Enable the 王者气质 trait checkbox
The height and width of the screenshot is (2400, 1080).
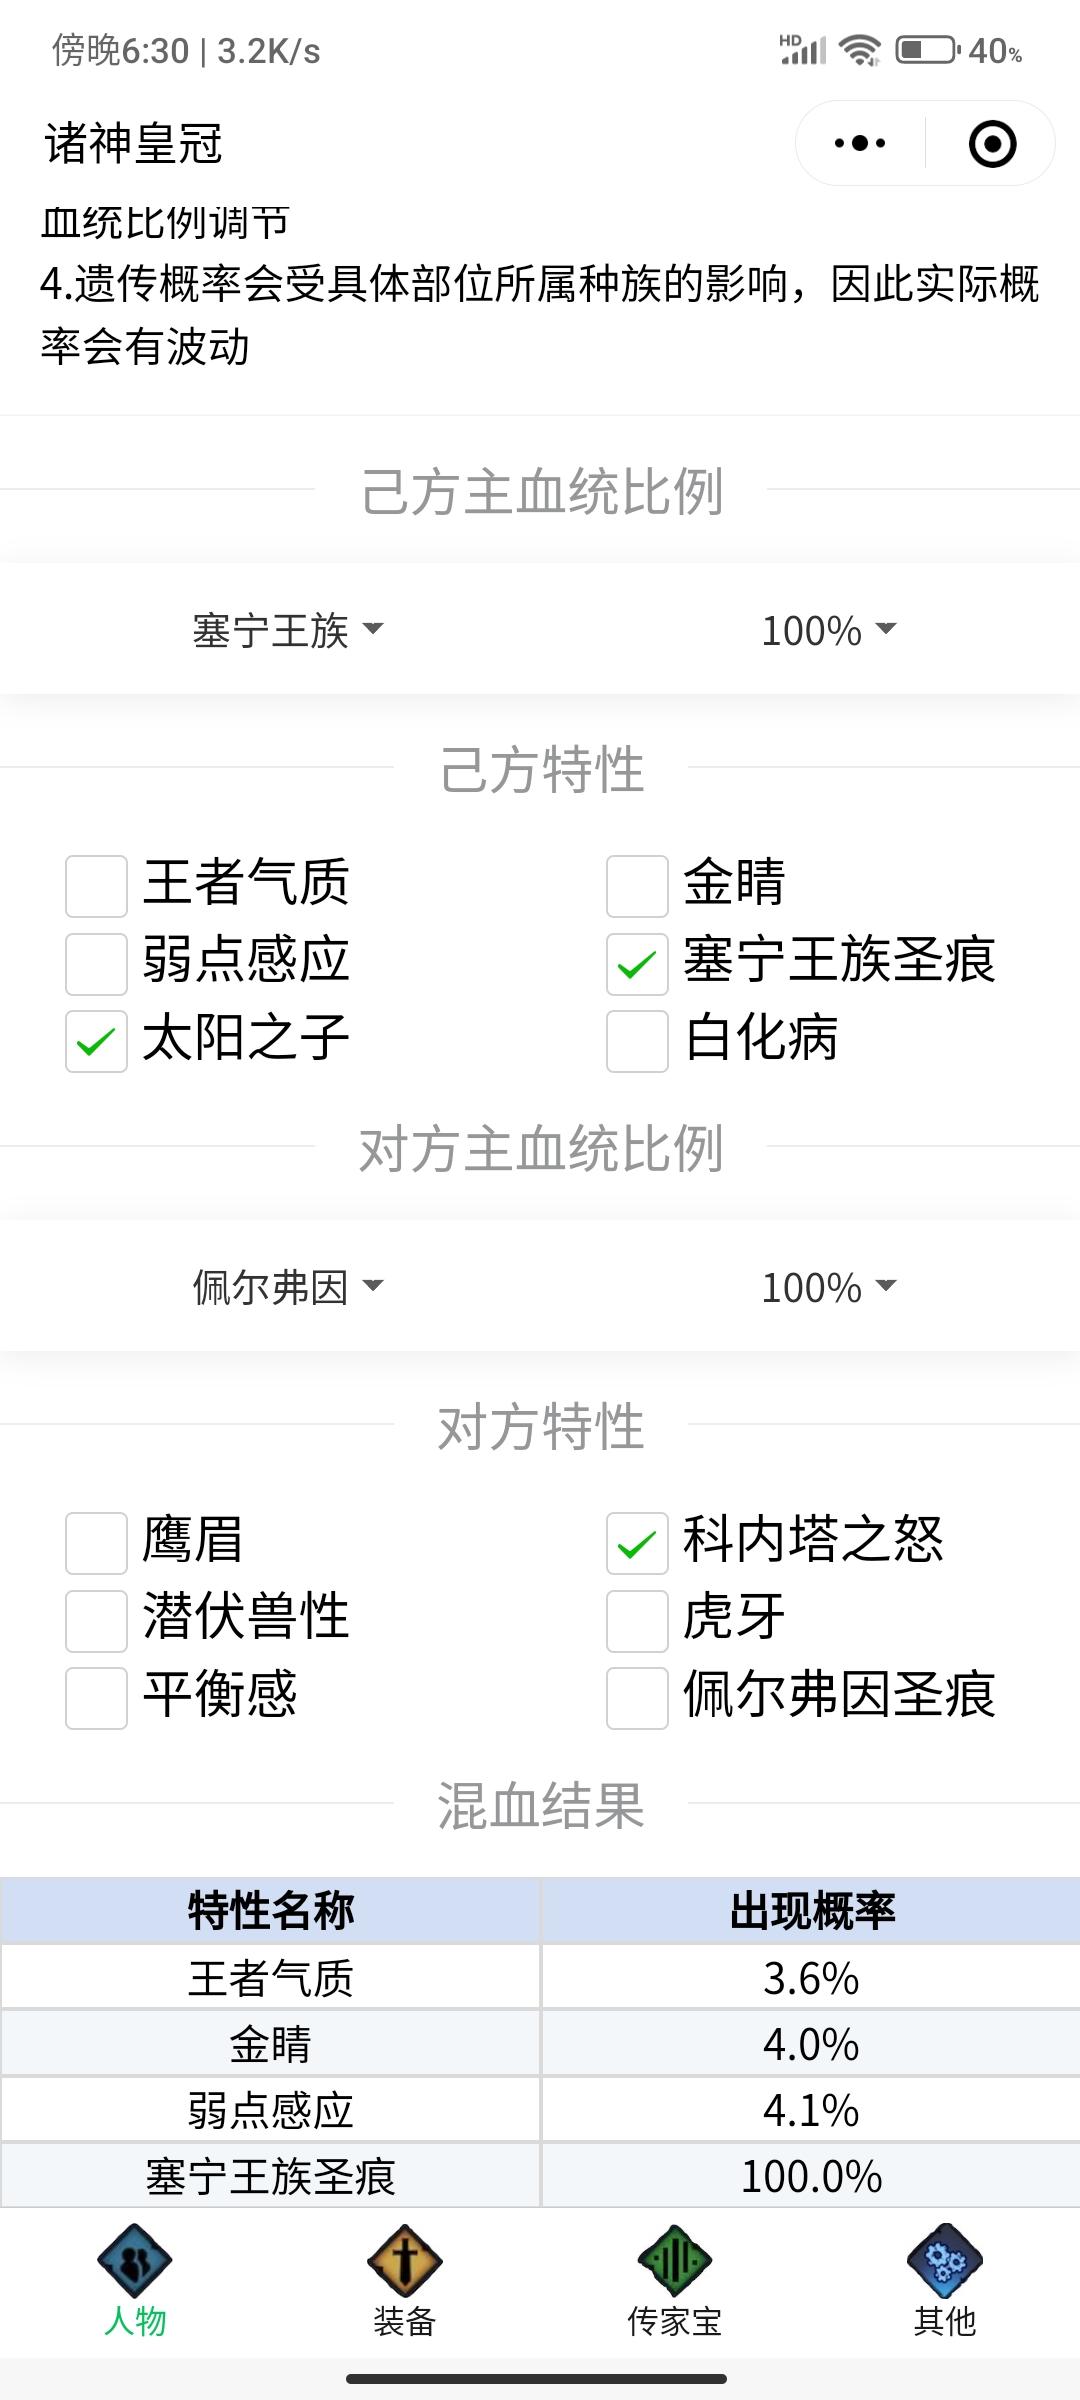(96, 886)
